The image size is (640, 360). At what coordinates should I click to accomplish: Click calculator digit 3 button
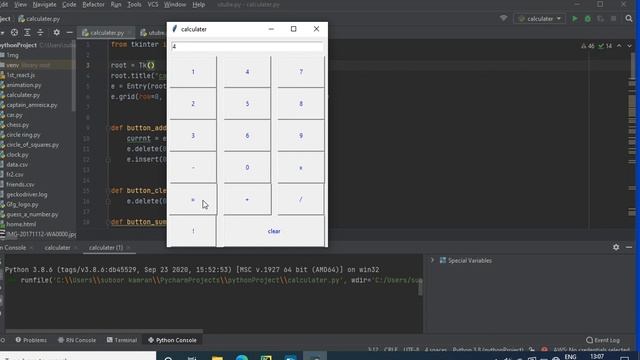[x=193, y=136]
